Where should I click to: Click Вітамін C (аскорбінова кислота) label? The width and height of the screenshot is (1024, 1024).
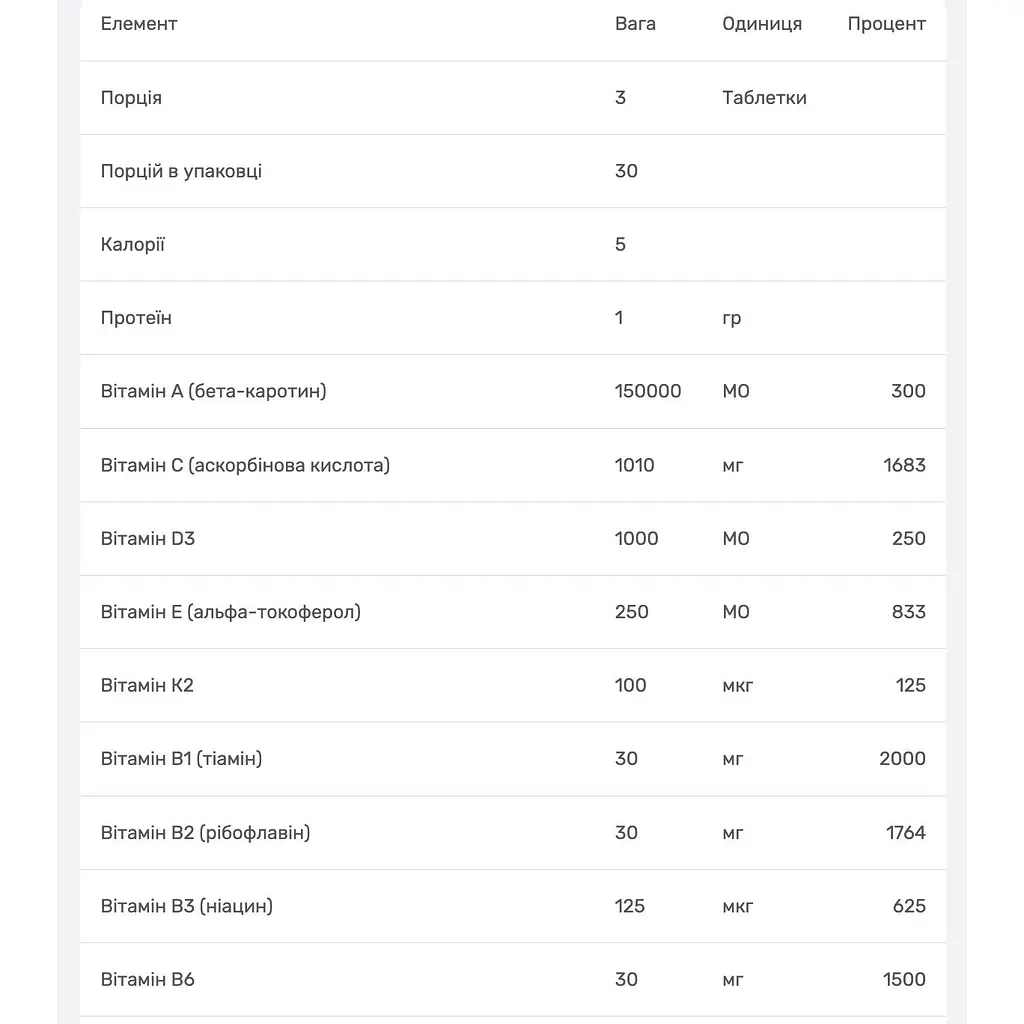click(x=245, y=466)
